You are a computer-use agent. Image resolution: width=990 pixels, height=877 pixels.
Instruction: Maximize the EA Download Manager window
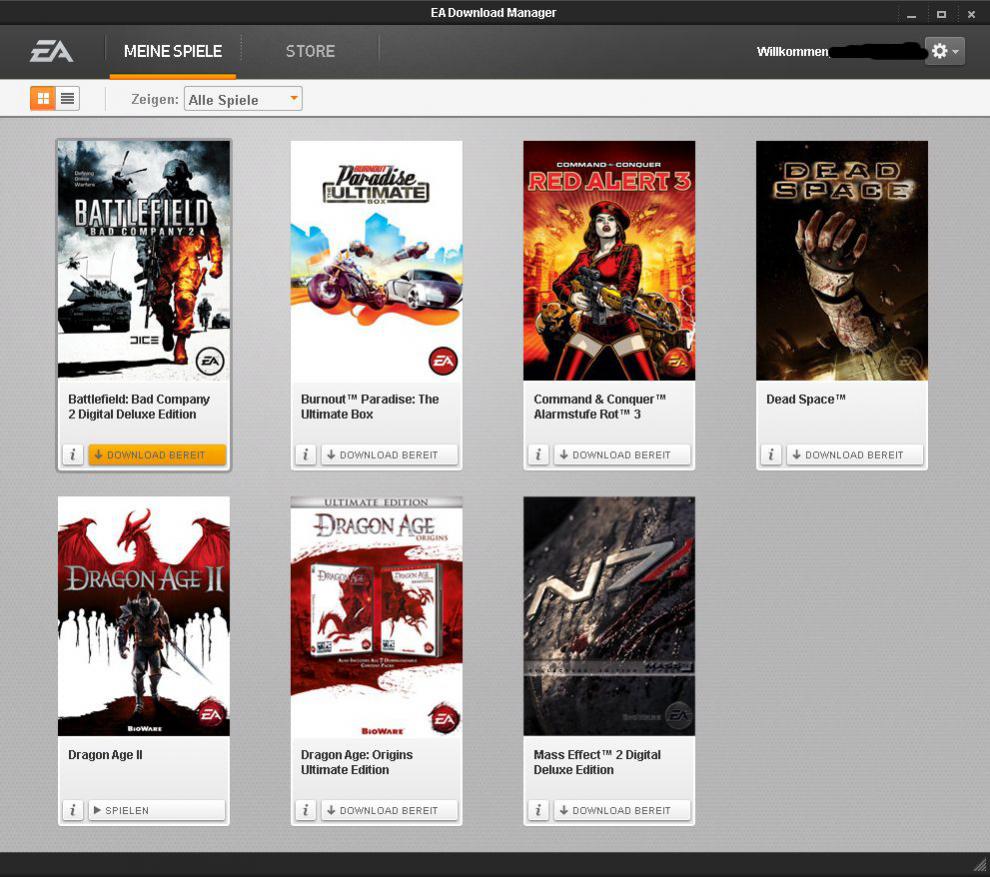[941, 14]
